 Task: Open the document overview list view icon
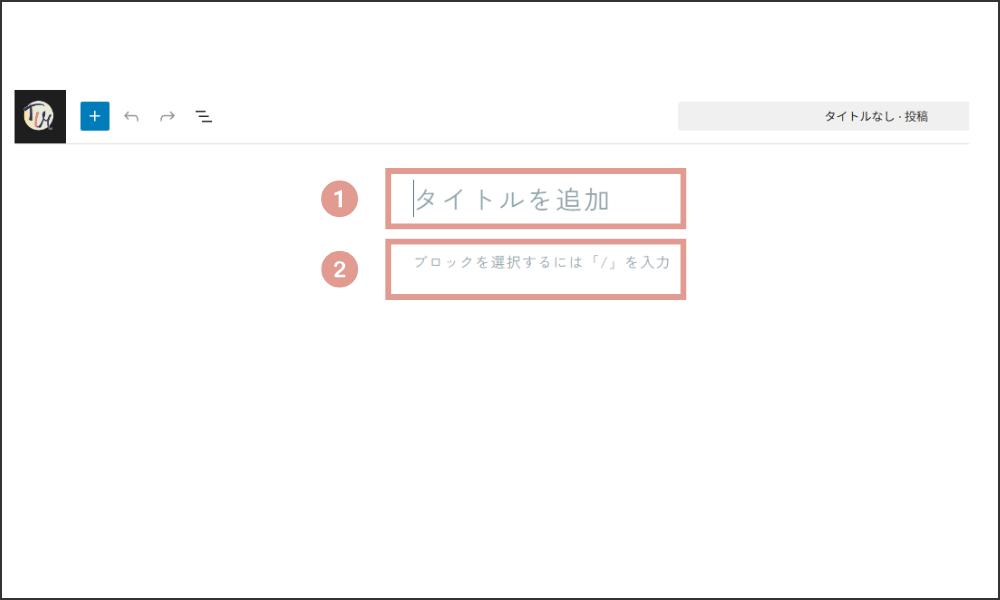[203, 116]
